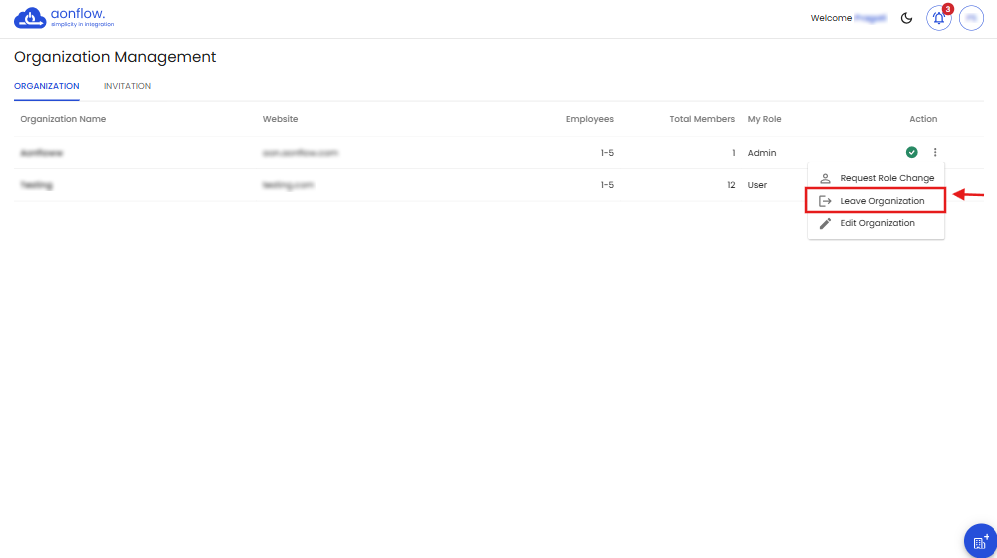The height and width of the screenshot is (558, 997).
Task: Open the three-dot action menu in Admin row
Action: [x=935, y=152]
